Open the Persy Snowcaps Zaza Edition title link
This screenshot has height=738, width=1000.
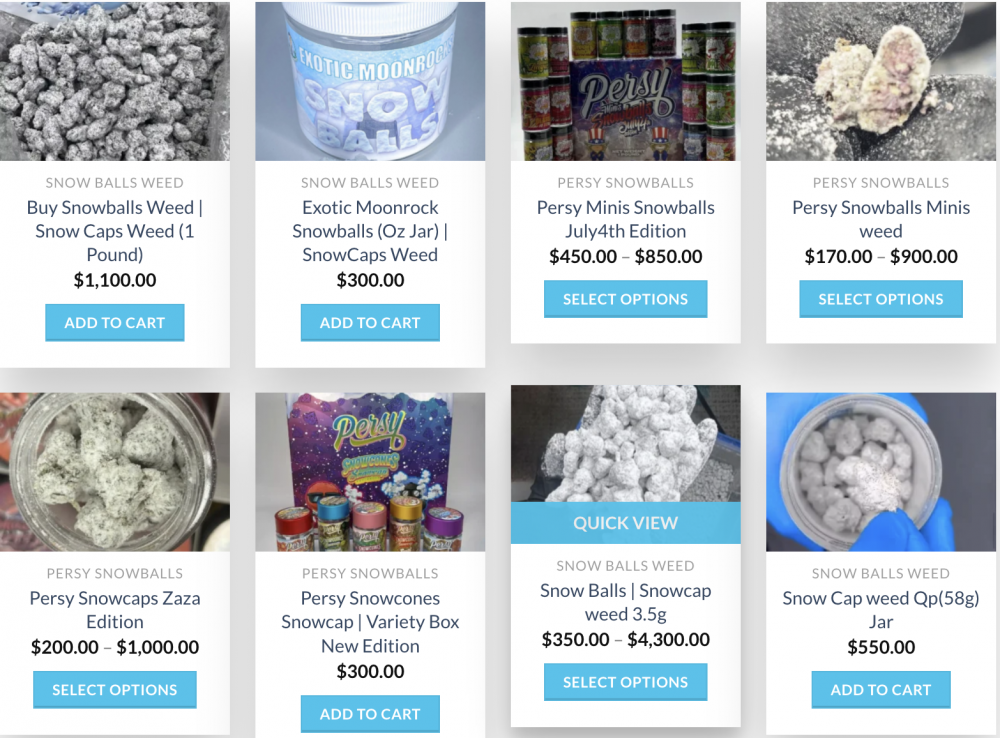[x=115, y=610]
